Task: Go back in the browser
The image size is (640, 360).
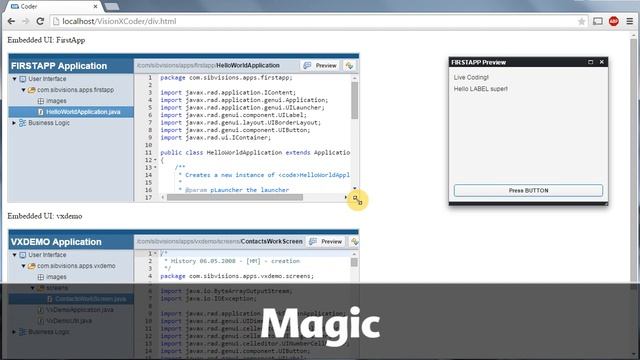Action: pyautogui.click(x=11, y=21)
